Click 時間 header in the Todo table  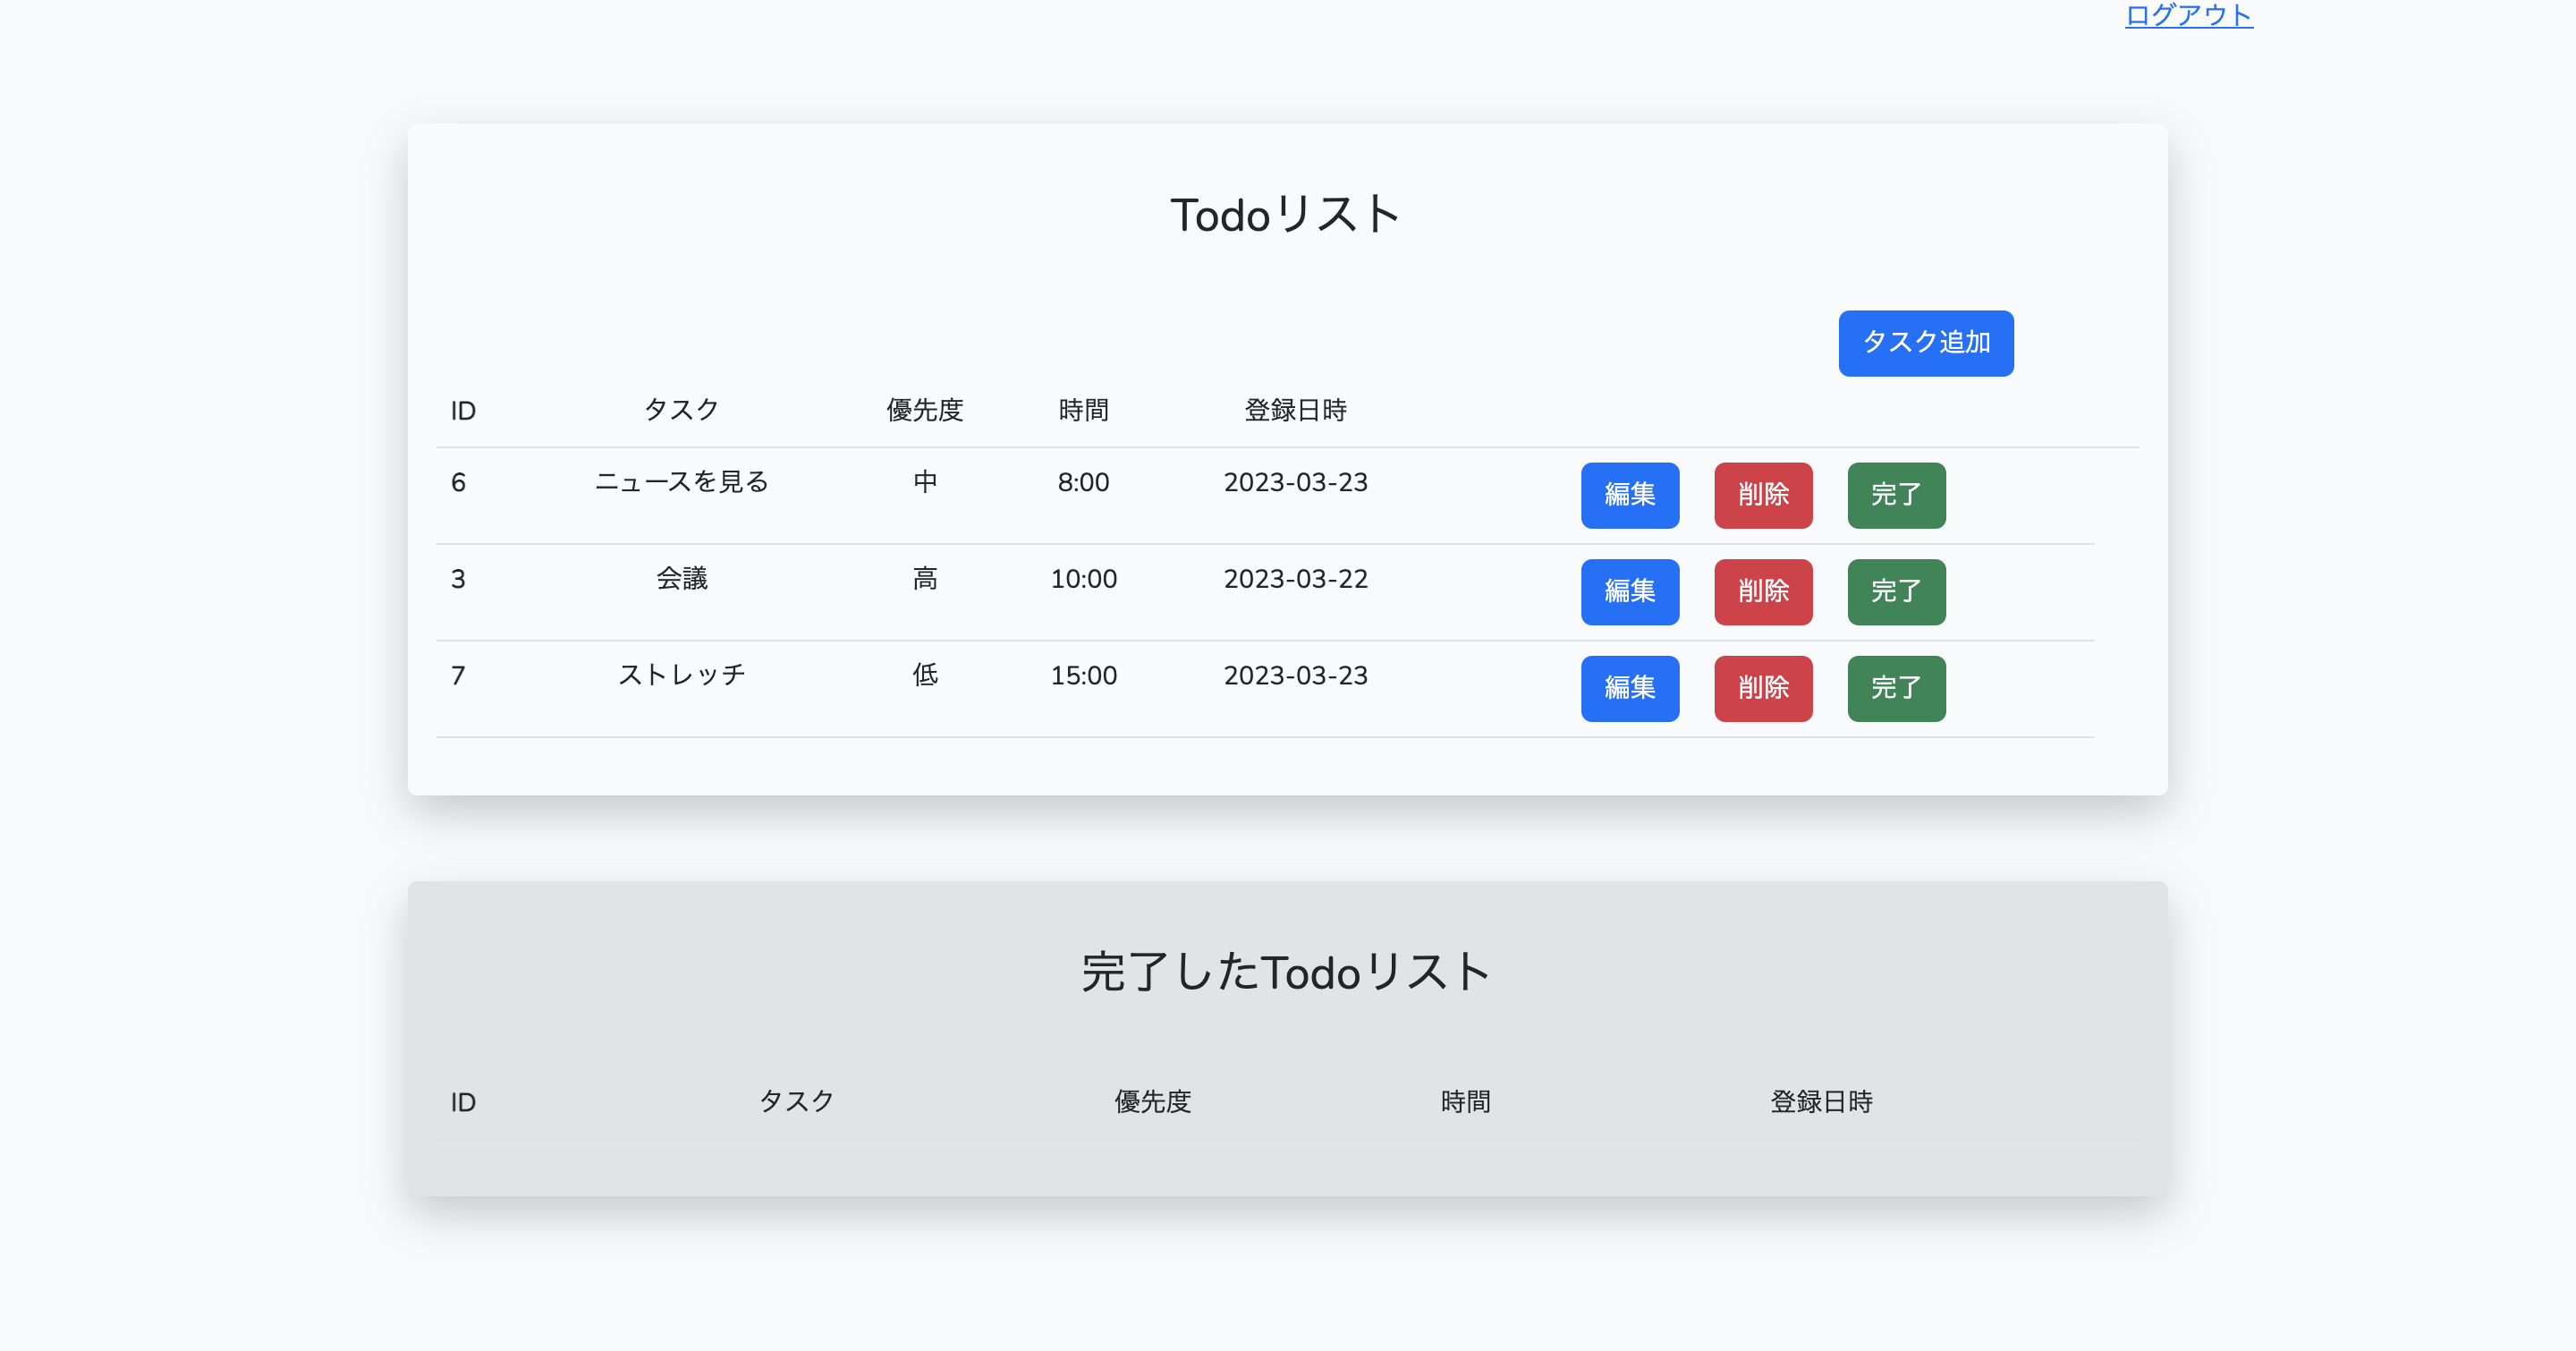pyautogui.click(x=1083, y=410)
